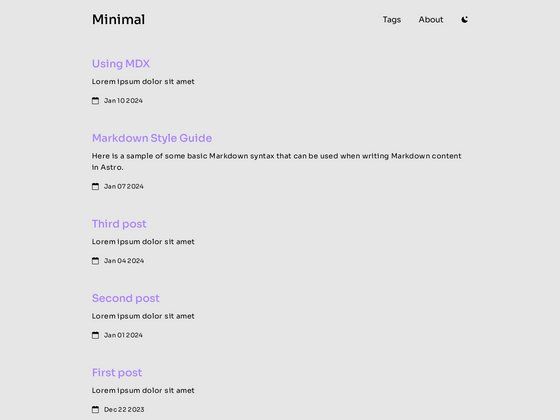Open the About page
560x420 pixels.
431,20
